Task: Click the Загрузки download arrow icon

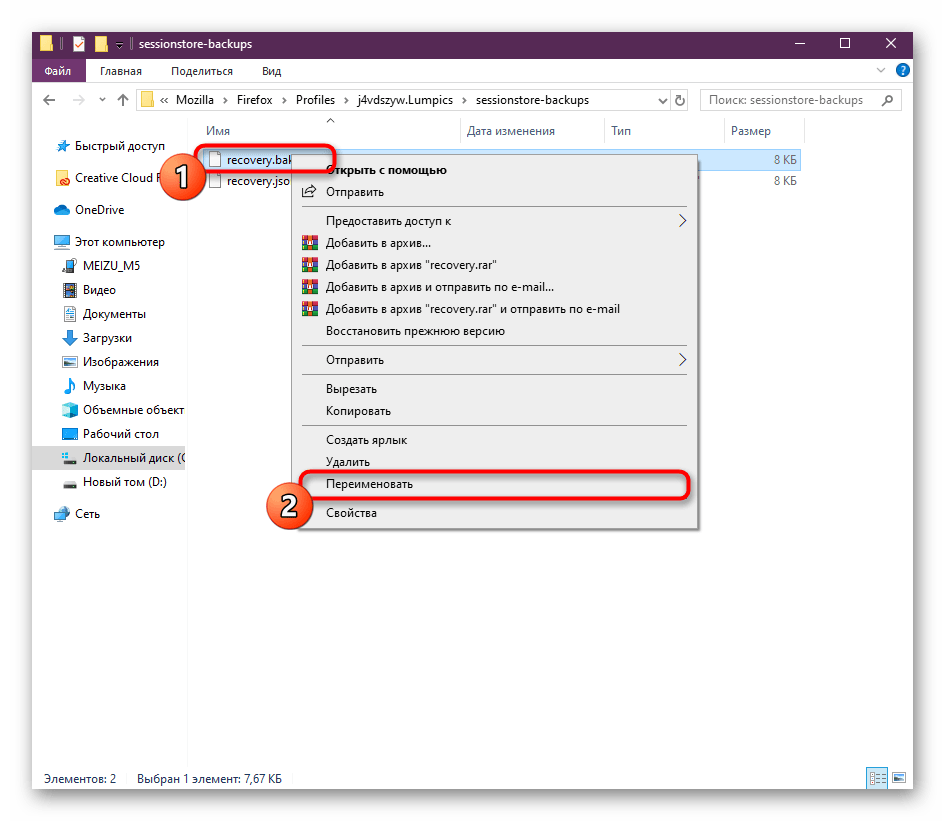Action: 70,338
